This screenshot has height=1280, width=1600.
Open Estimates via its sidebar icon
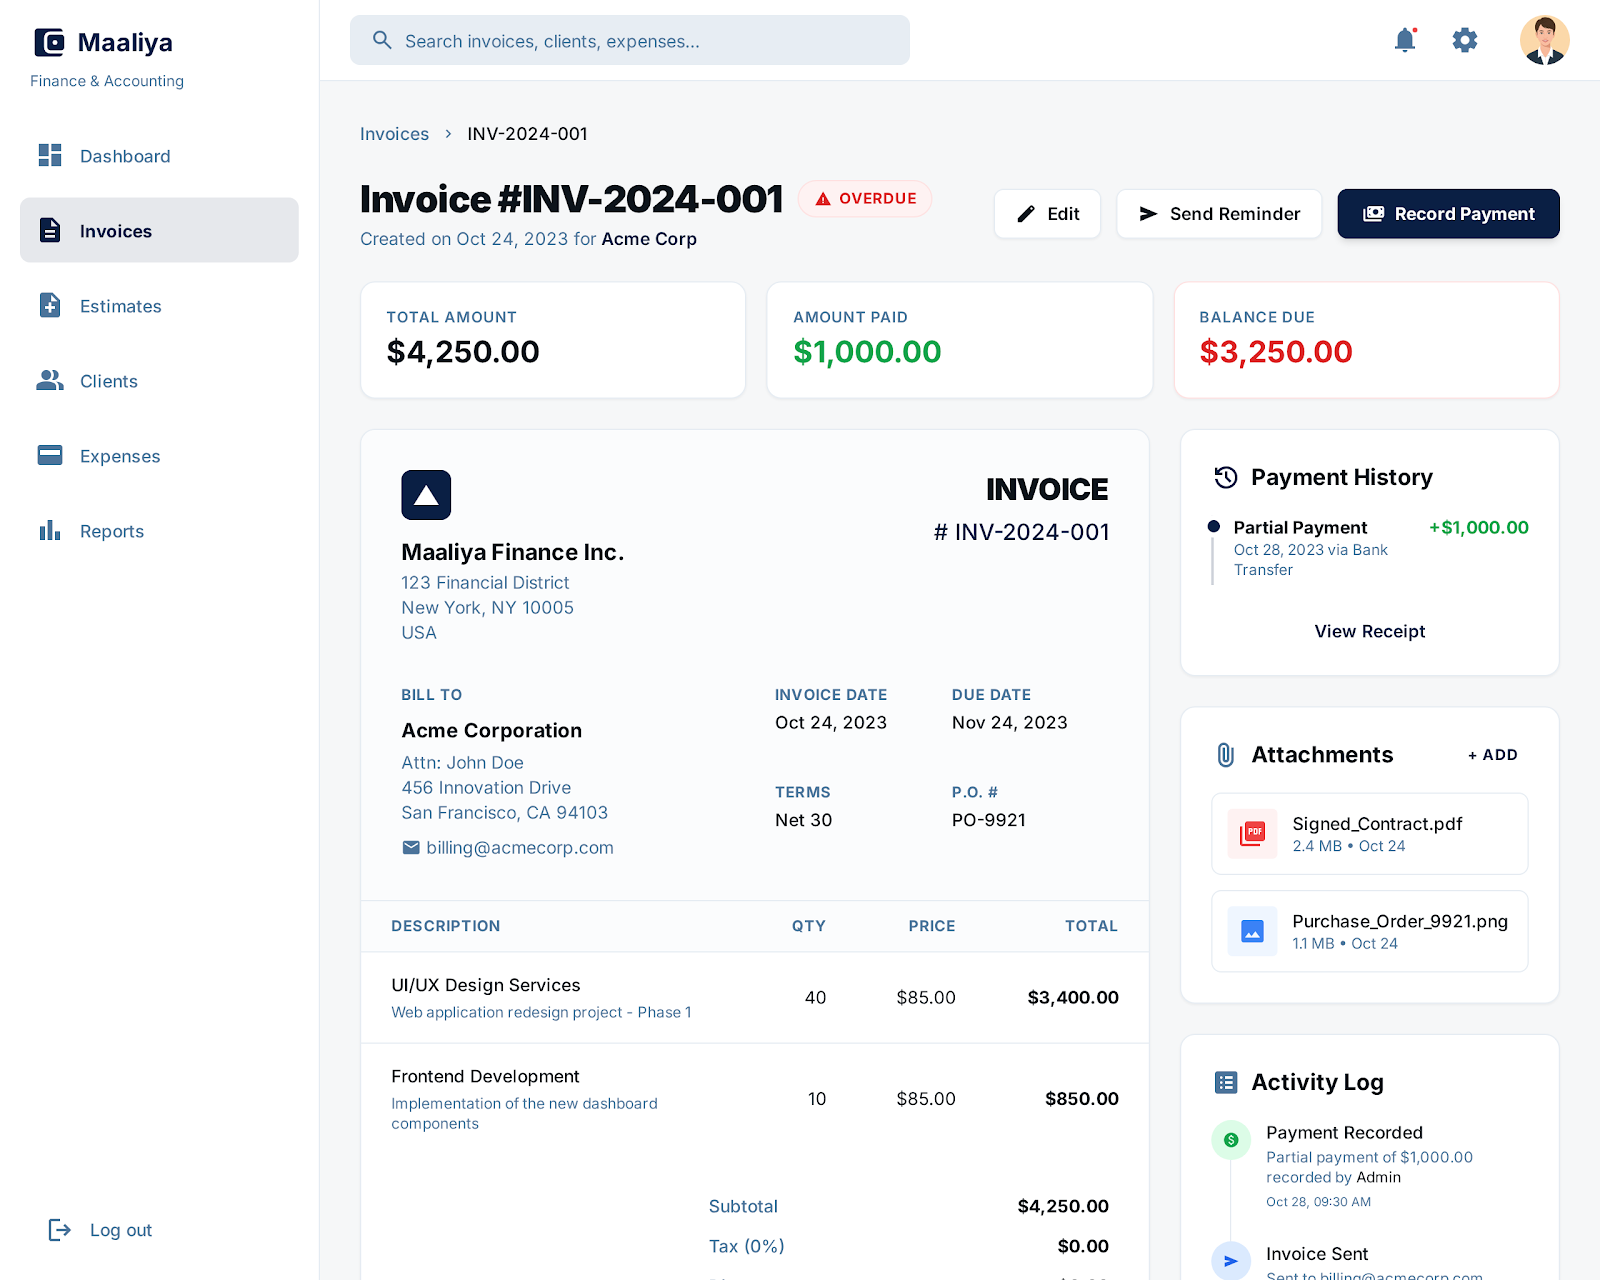49,306
